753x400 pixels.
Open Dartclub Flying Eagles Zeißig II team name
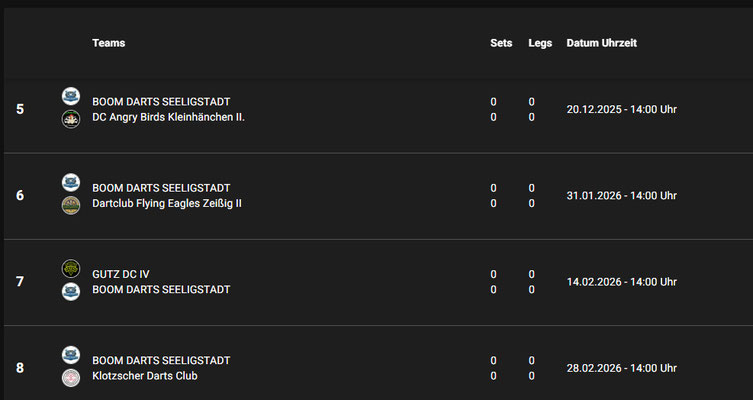(167, 203)
